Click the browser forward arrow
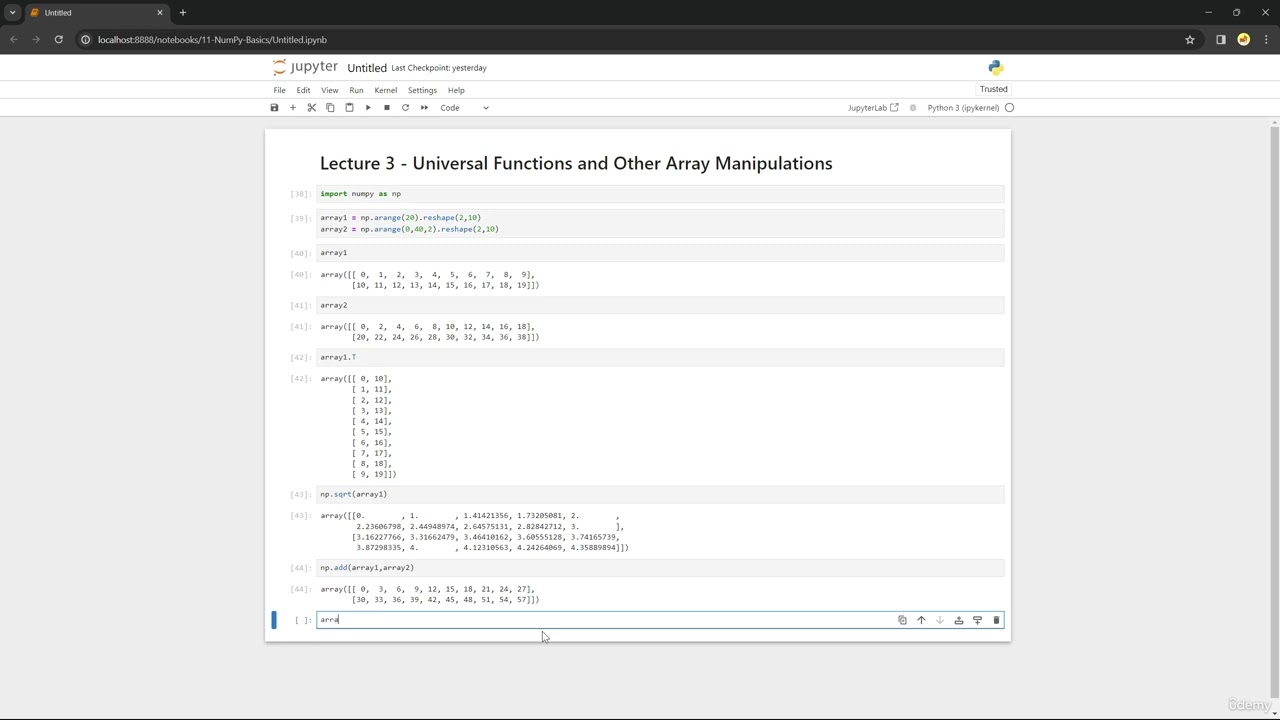 (36, 40)
